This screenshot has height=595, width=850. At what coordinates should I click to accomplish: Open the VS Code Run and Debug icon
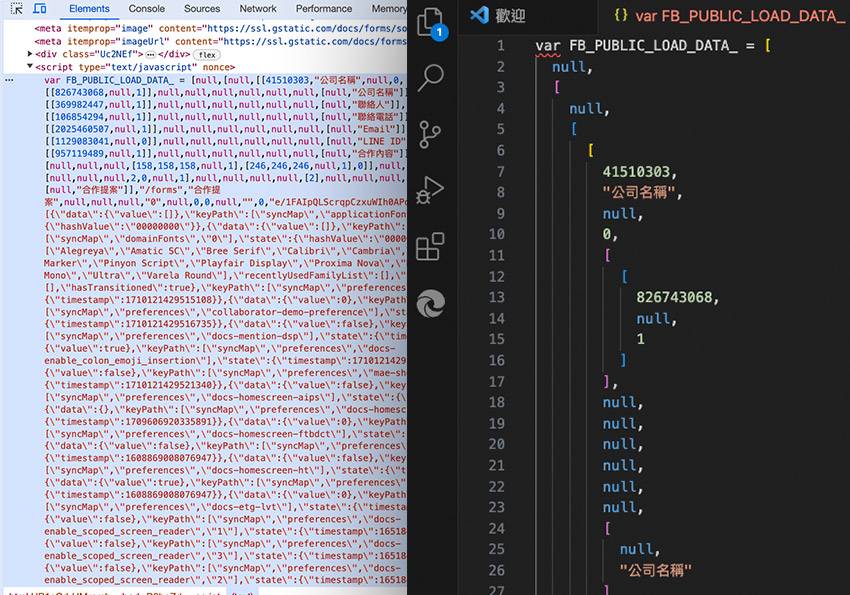click(430, 190)
